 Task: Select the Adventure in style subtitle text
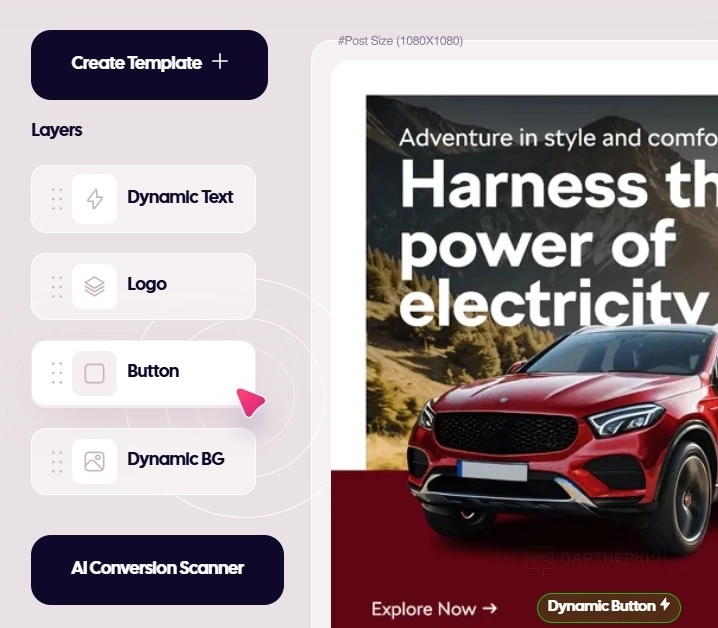pyautogui.click(x=559, y=138)
